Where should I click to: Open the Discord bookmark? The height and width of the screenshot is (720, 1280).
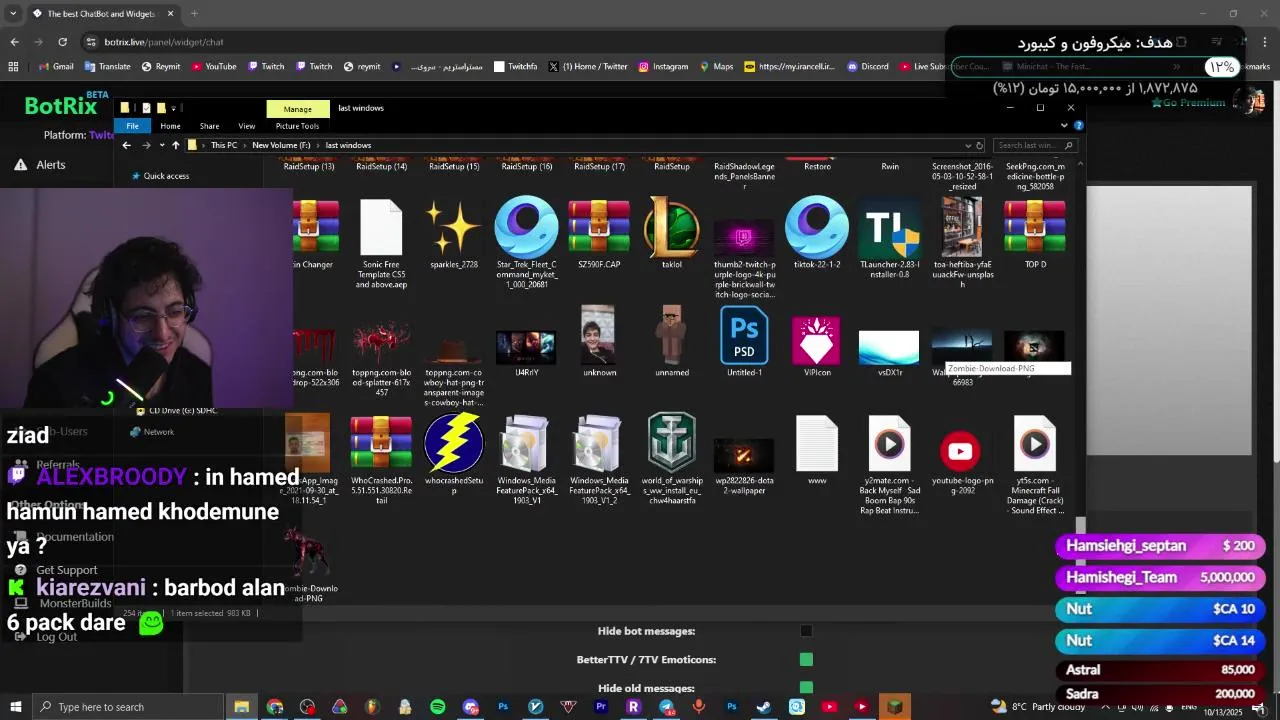point(867,67)
